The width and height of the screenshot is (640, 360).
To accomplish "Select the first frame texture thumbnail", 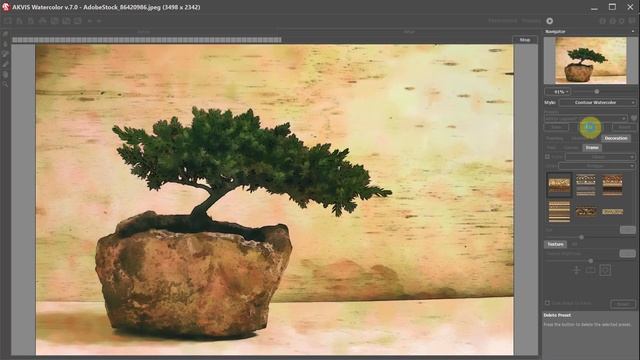I will (x=559, y=185).
